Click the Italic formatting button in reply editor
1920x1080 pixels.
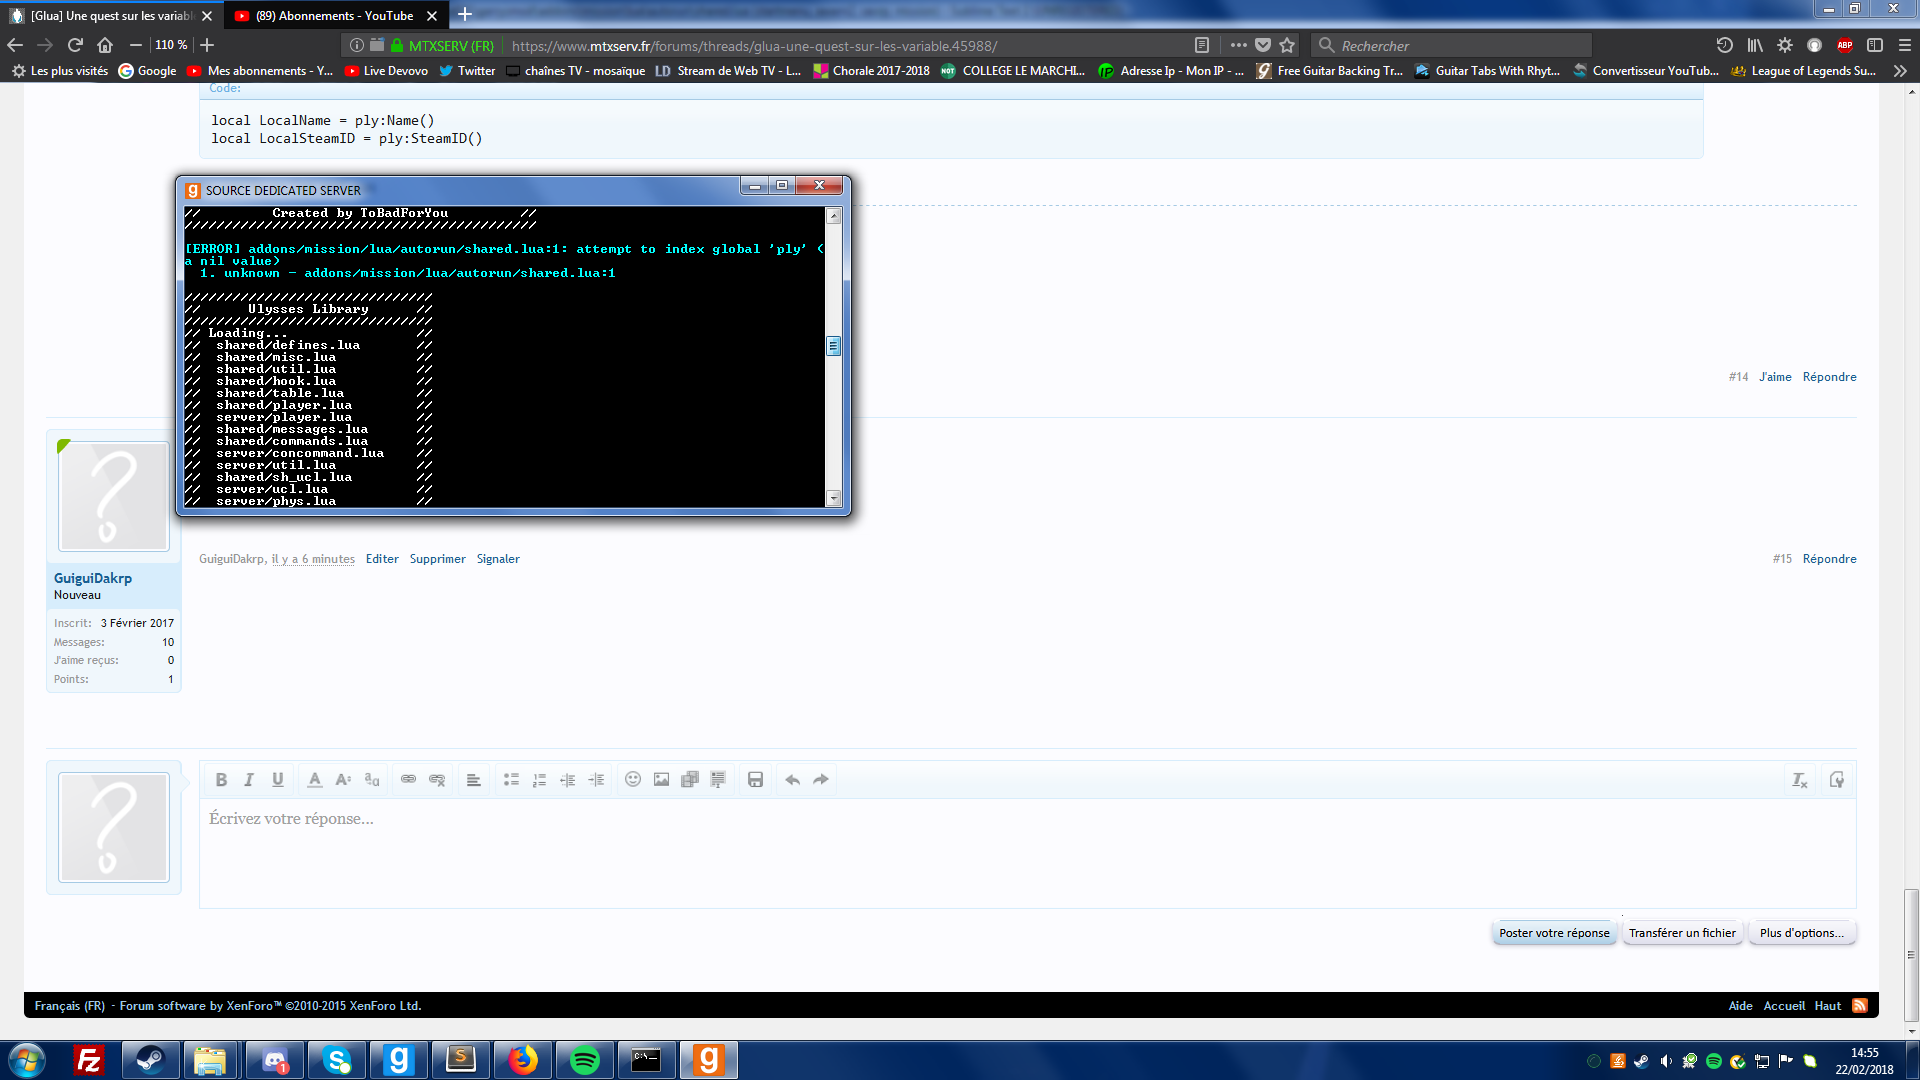click(249, 779)
